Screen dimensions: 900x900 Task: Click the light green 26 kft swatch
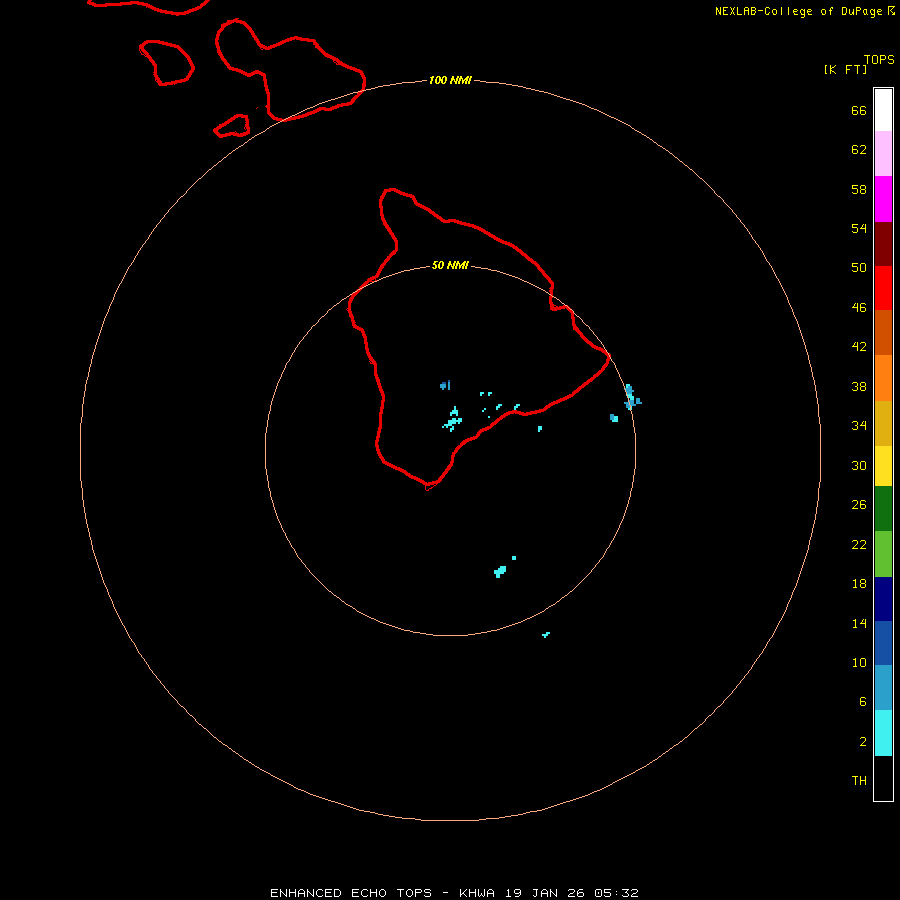(883, 554)
